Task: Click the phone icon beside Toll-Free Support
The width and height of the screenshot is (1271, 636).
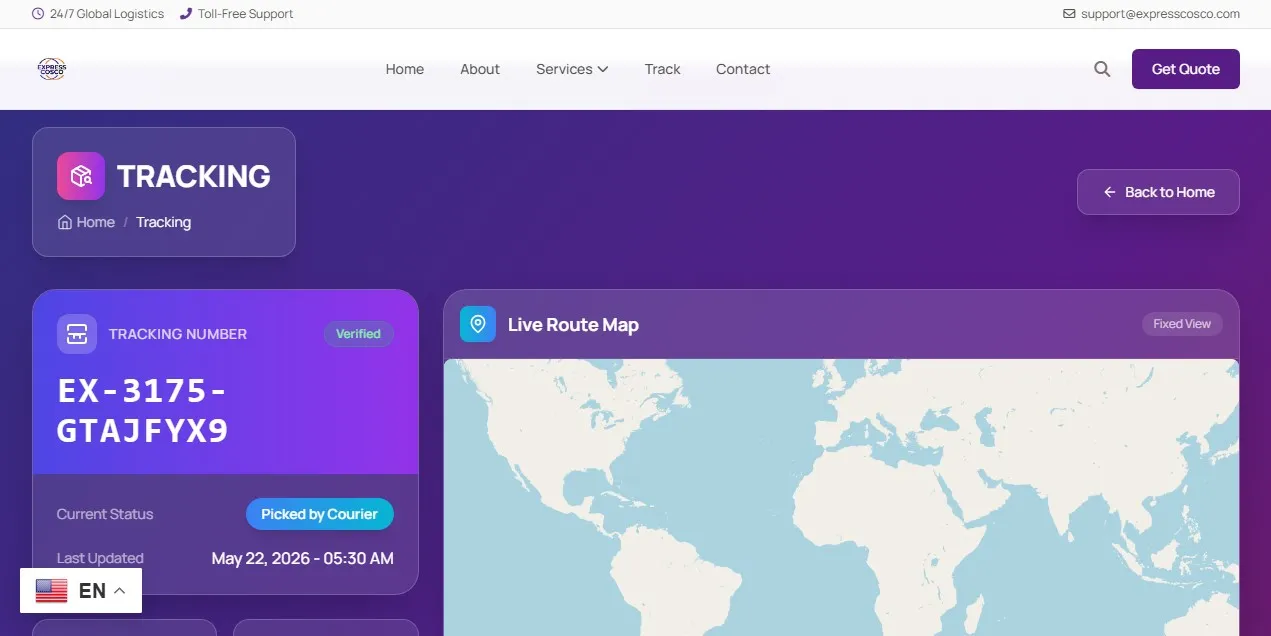Action: [x=186, y=14]
